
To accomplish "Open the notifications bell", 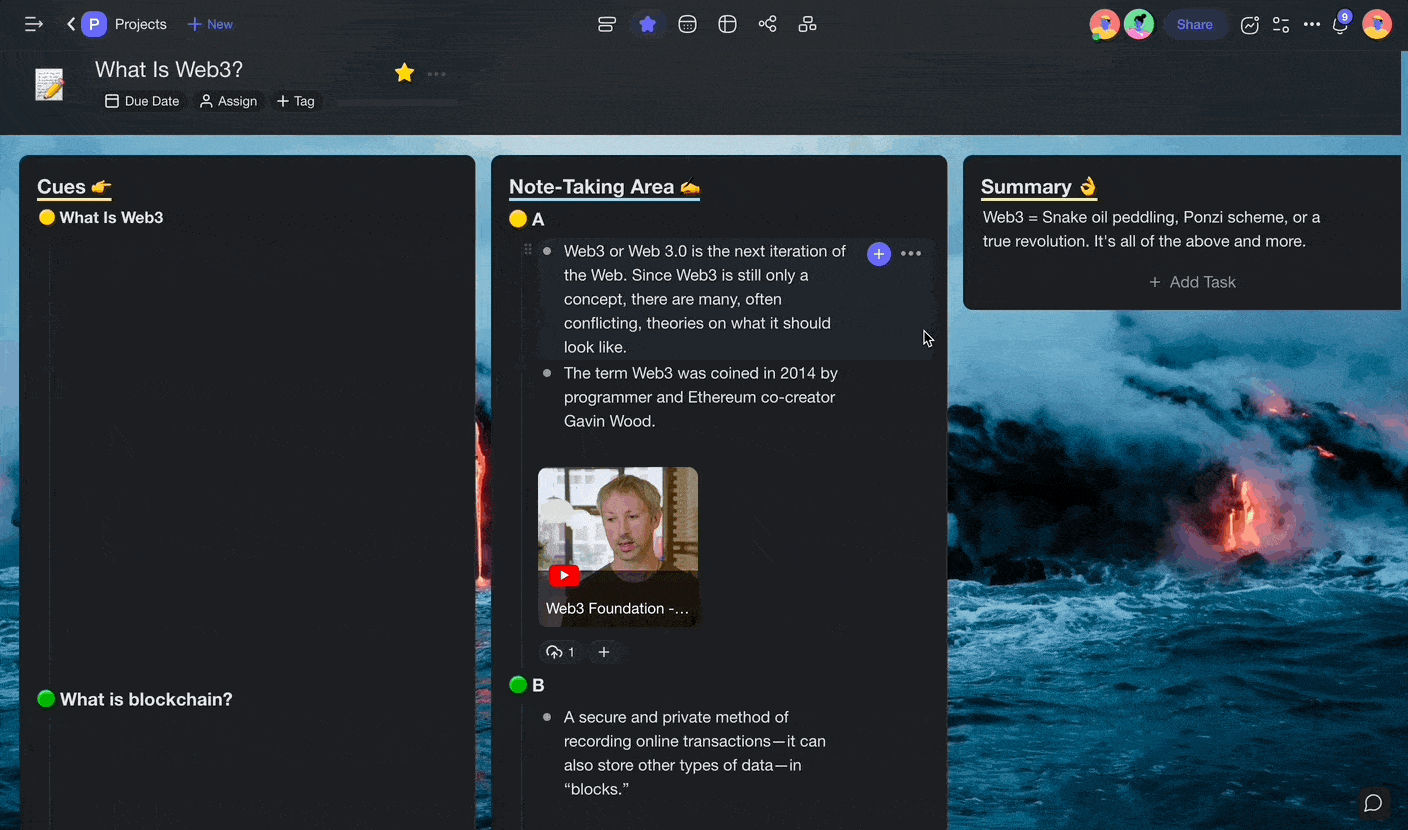I will [1340, 25].
